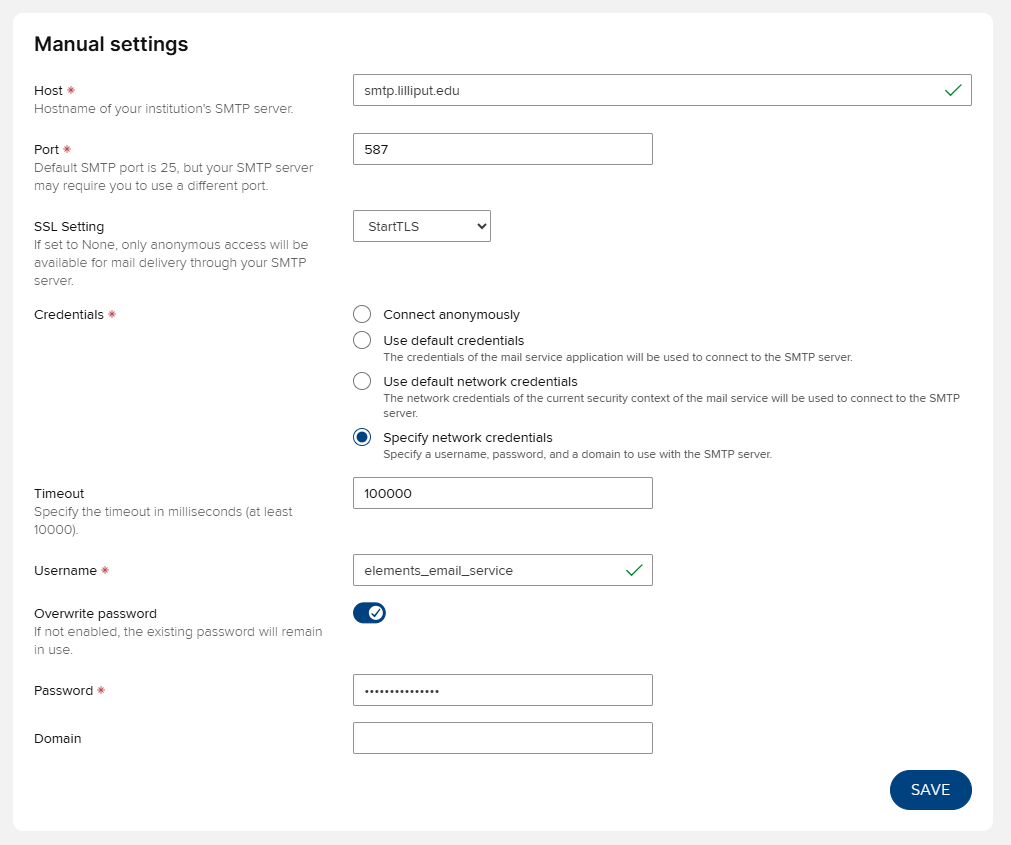Screen dimensions: 1011x845
Task: Click the green checkmark in Host field
Action: point(953,90)
